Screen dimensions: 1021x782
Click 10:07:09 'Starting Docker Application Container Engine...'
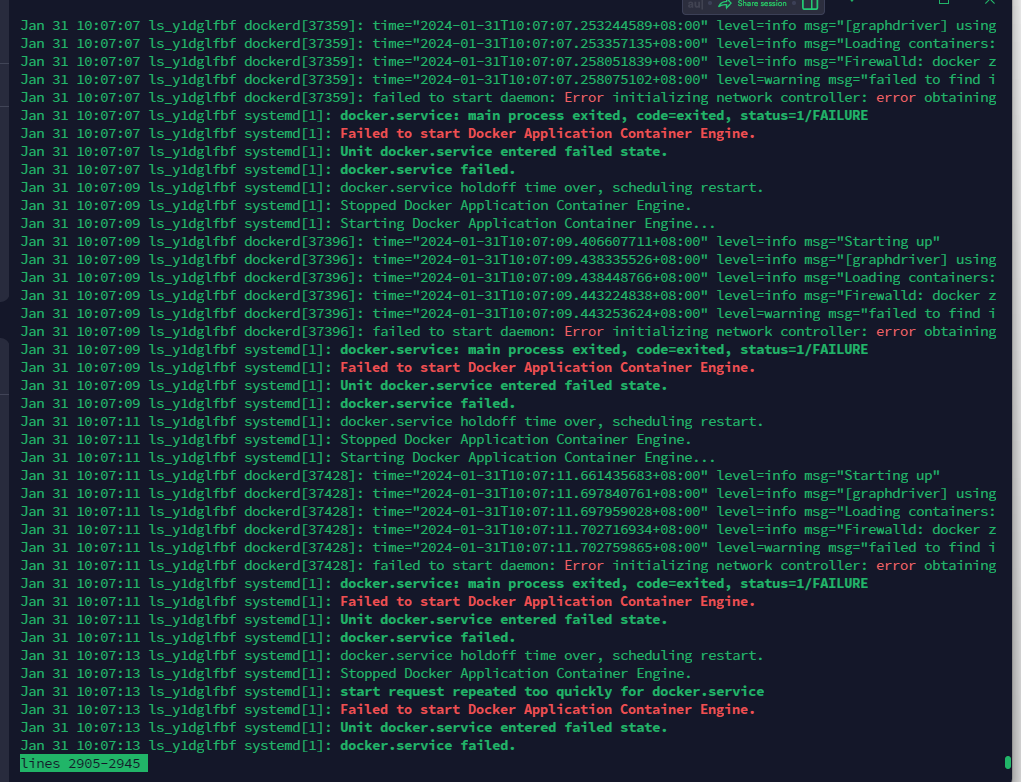(527, 223)
